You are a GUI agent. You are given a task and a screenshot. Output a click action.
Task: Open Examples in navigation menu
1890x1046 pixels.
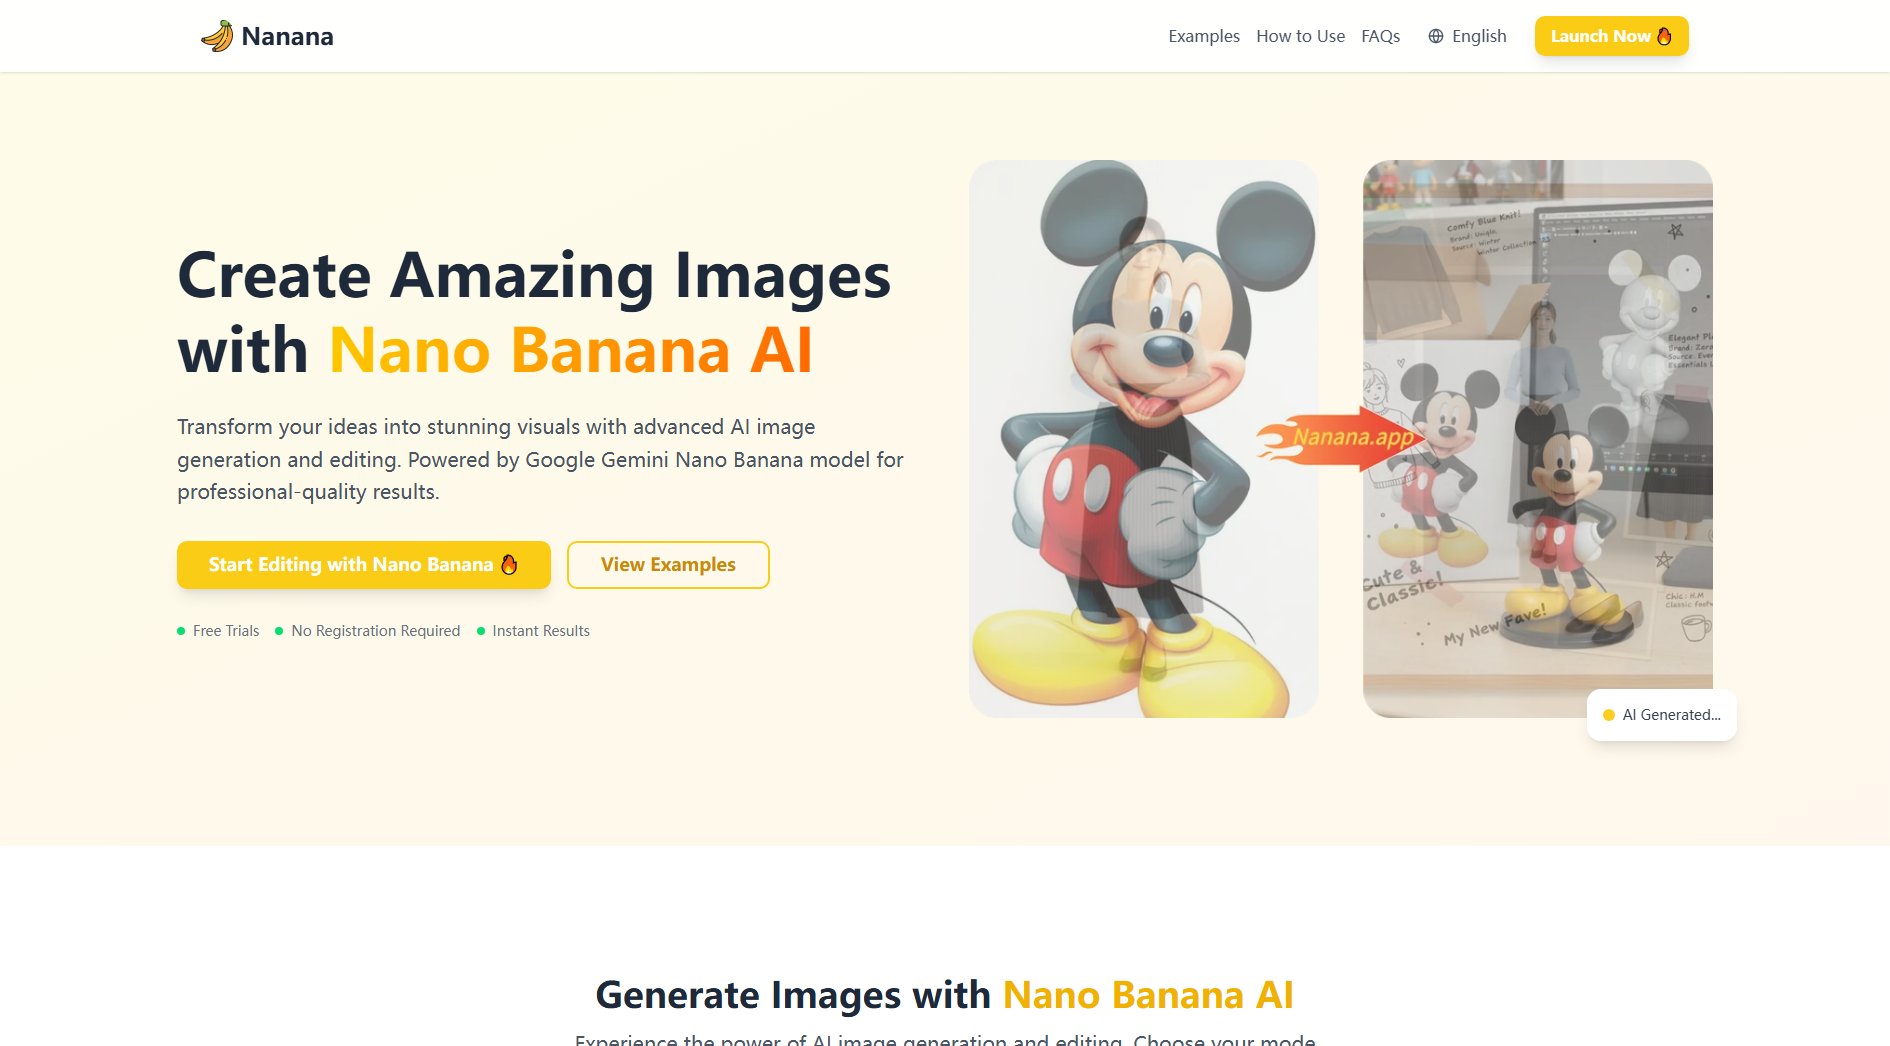click(x=1204, y=36)
